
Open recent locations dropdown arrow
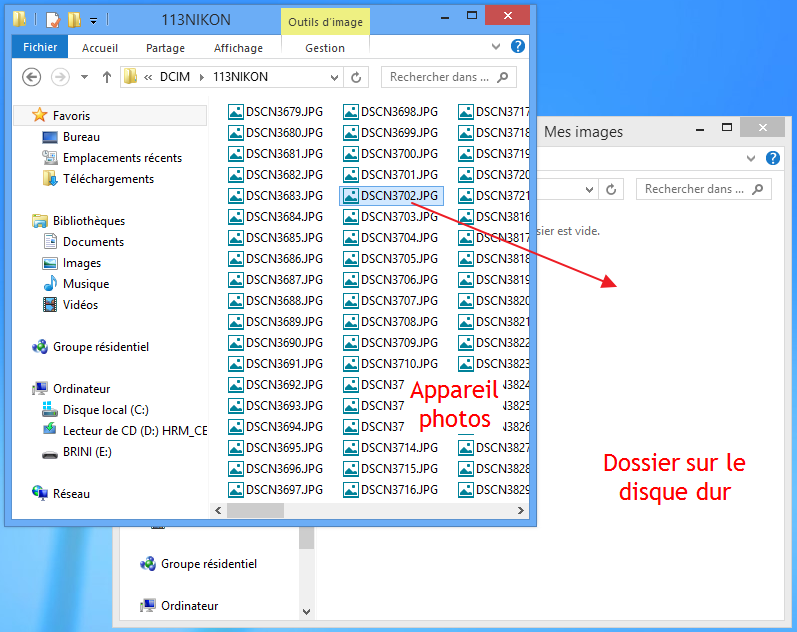tap(84, 77)
